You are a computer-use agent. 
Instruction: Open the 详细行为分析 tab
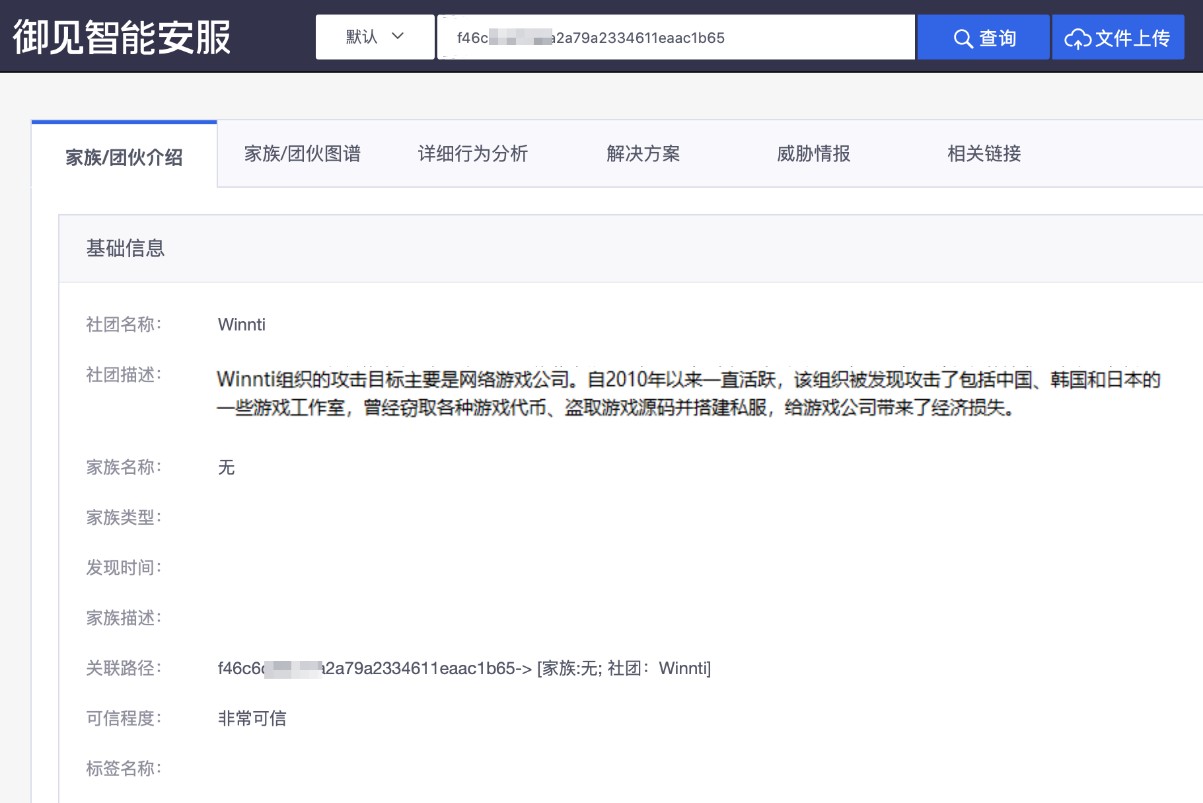[472, 154]
